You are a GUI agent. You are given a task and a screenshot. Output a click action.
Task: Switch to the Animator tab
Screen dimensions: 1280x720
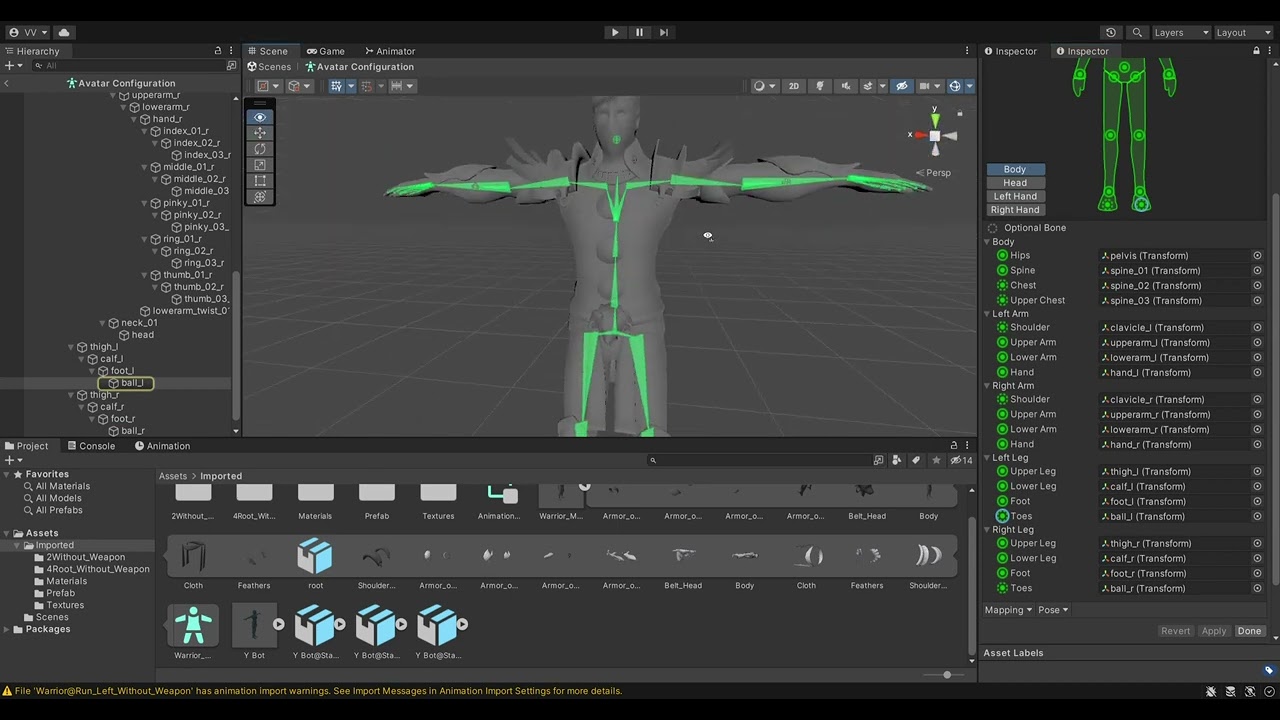390,51
